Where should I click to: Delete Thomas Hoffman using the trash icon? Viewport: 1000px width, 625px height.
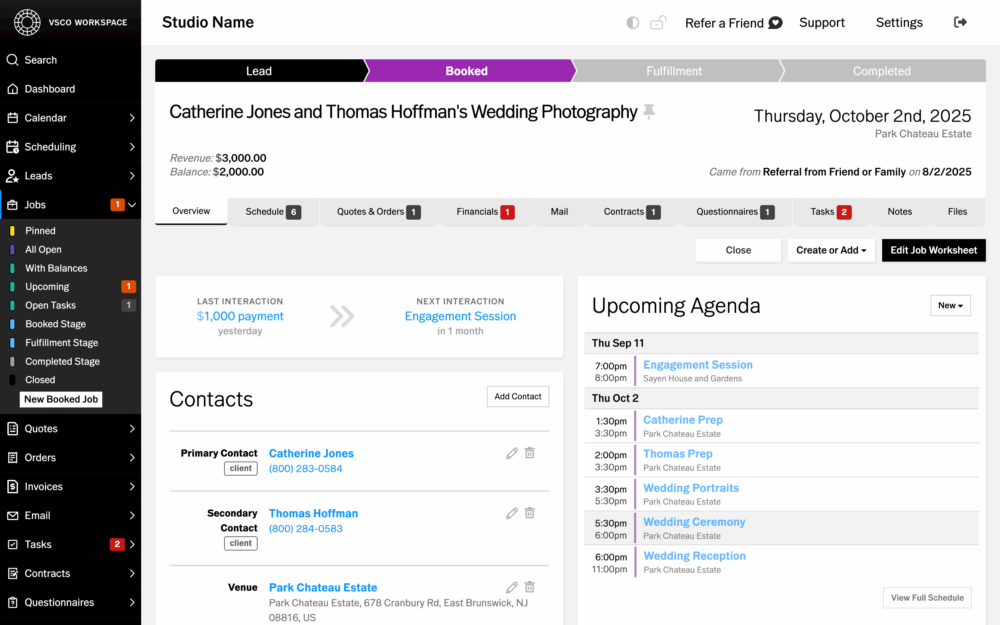pyautogui.click(x=530, y=513)
